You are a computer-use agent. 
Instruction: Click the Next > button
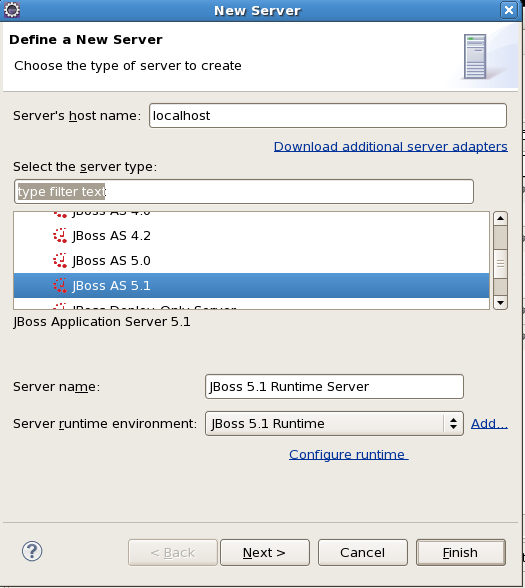click(x=265, y=552)
